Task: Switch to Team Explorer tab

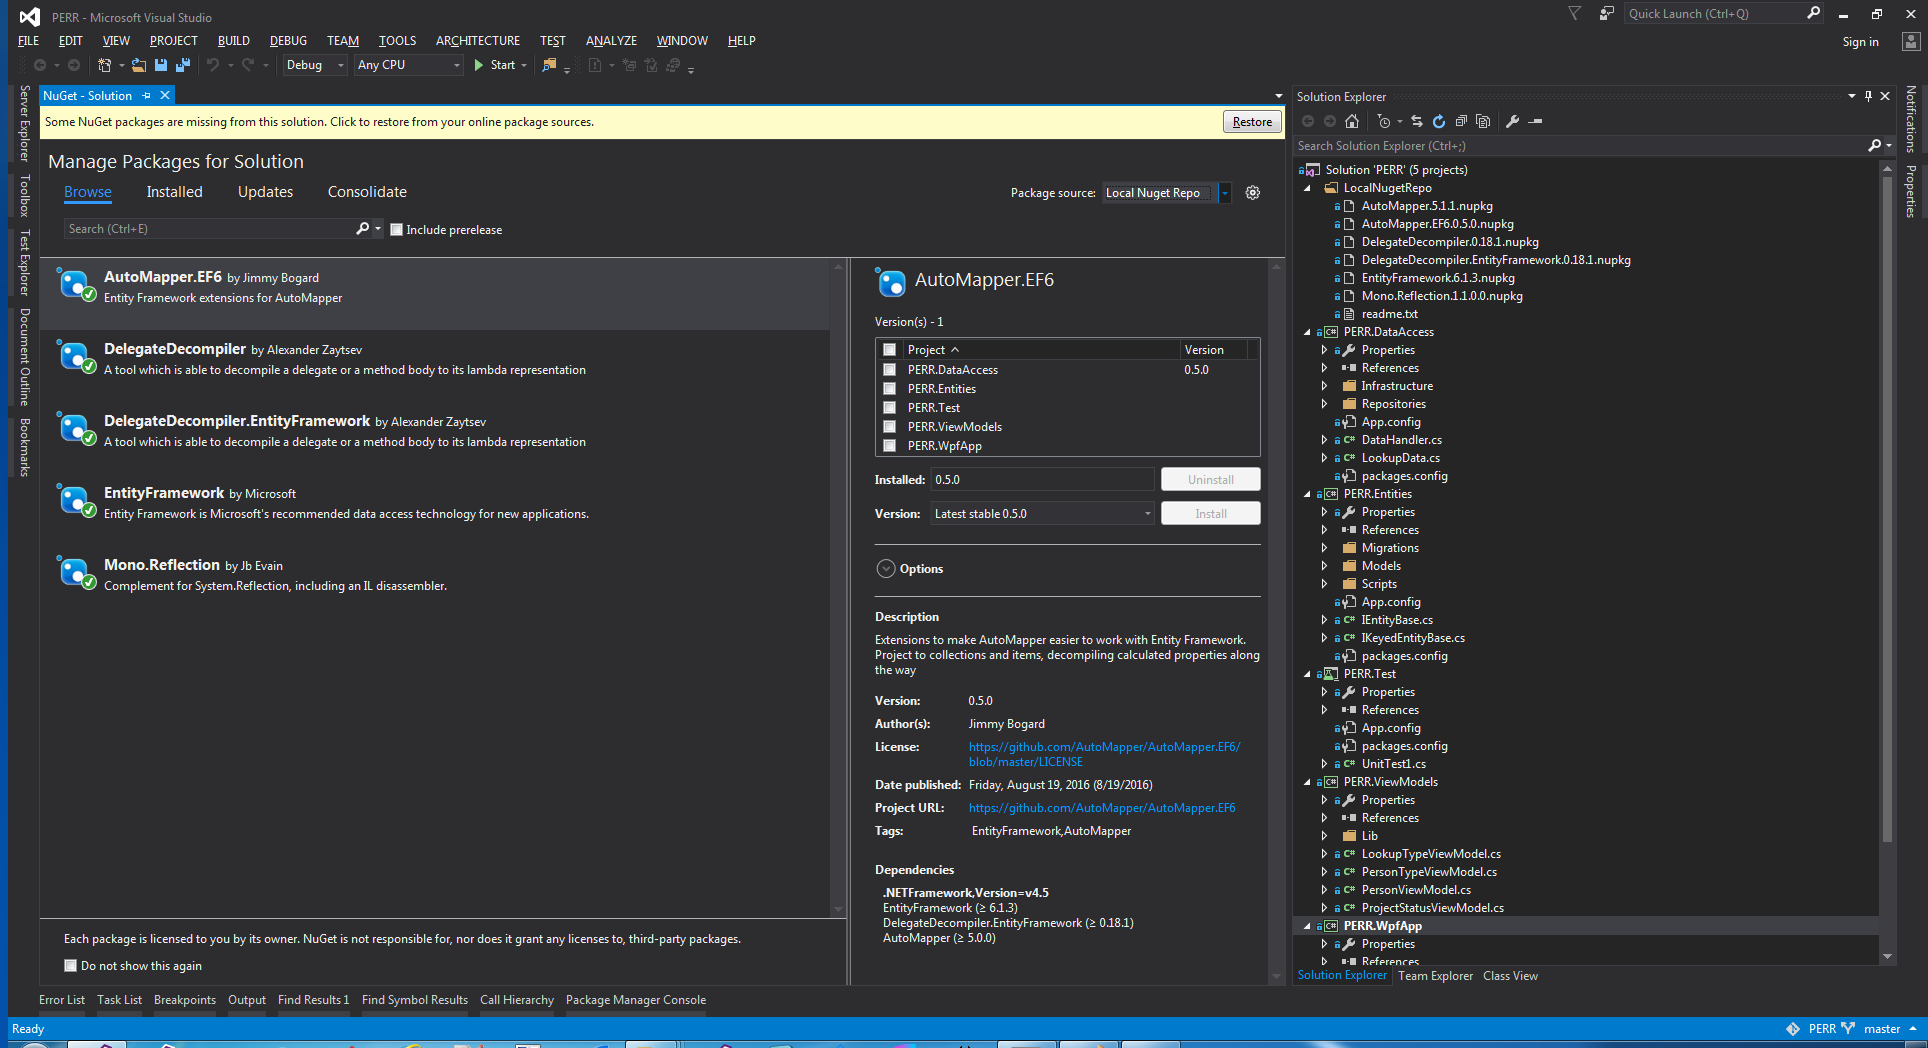Action: click(1435, 976)
